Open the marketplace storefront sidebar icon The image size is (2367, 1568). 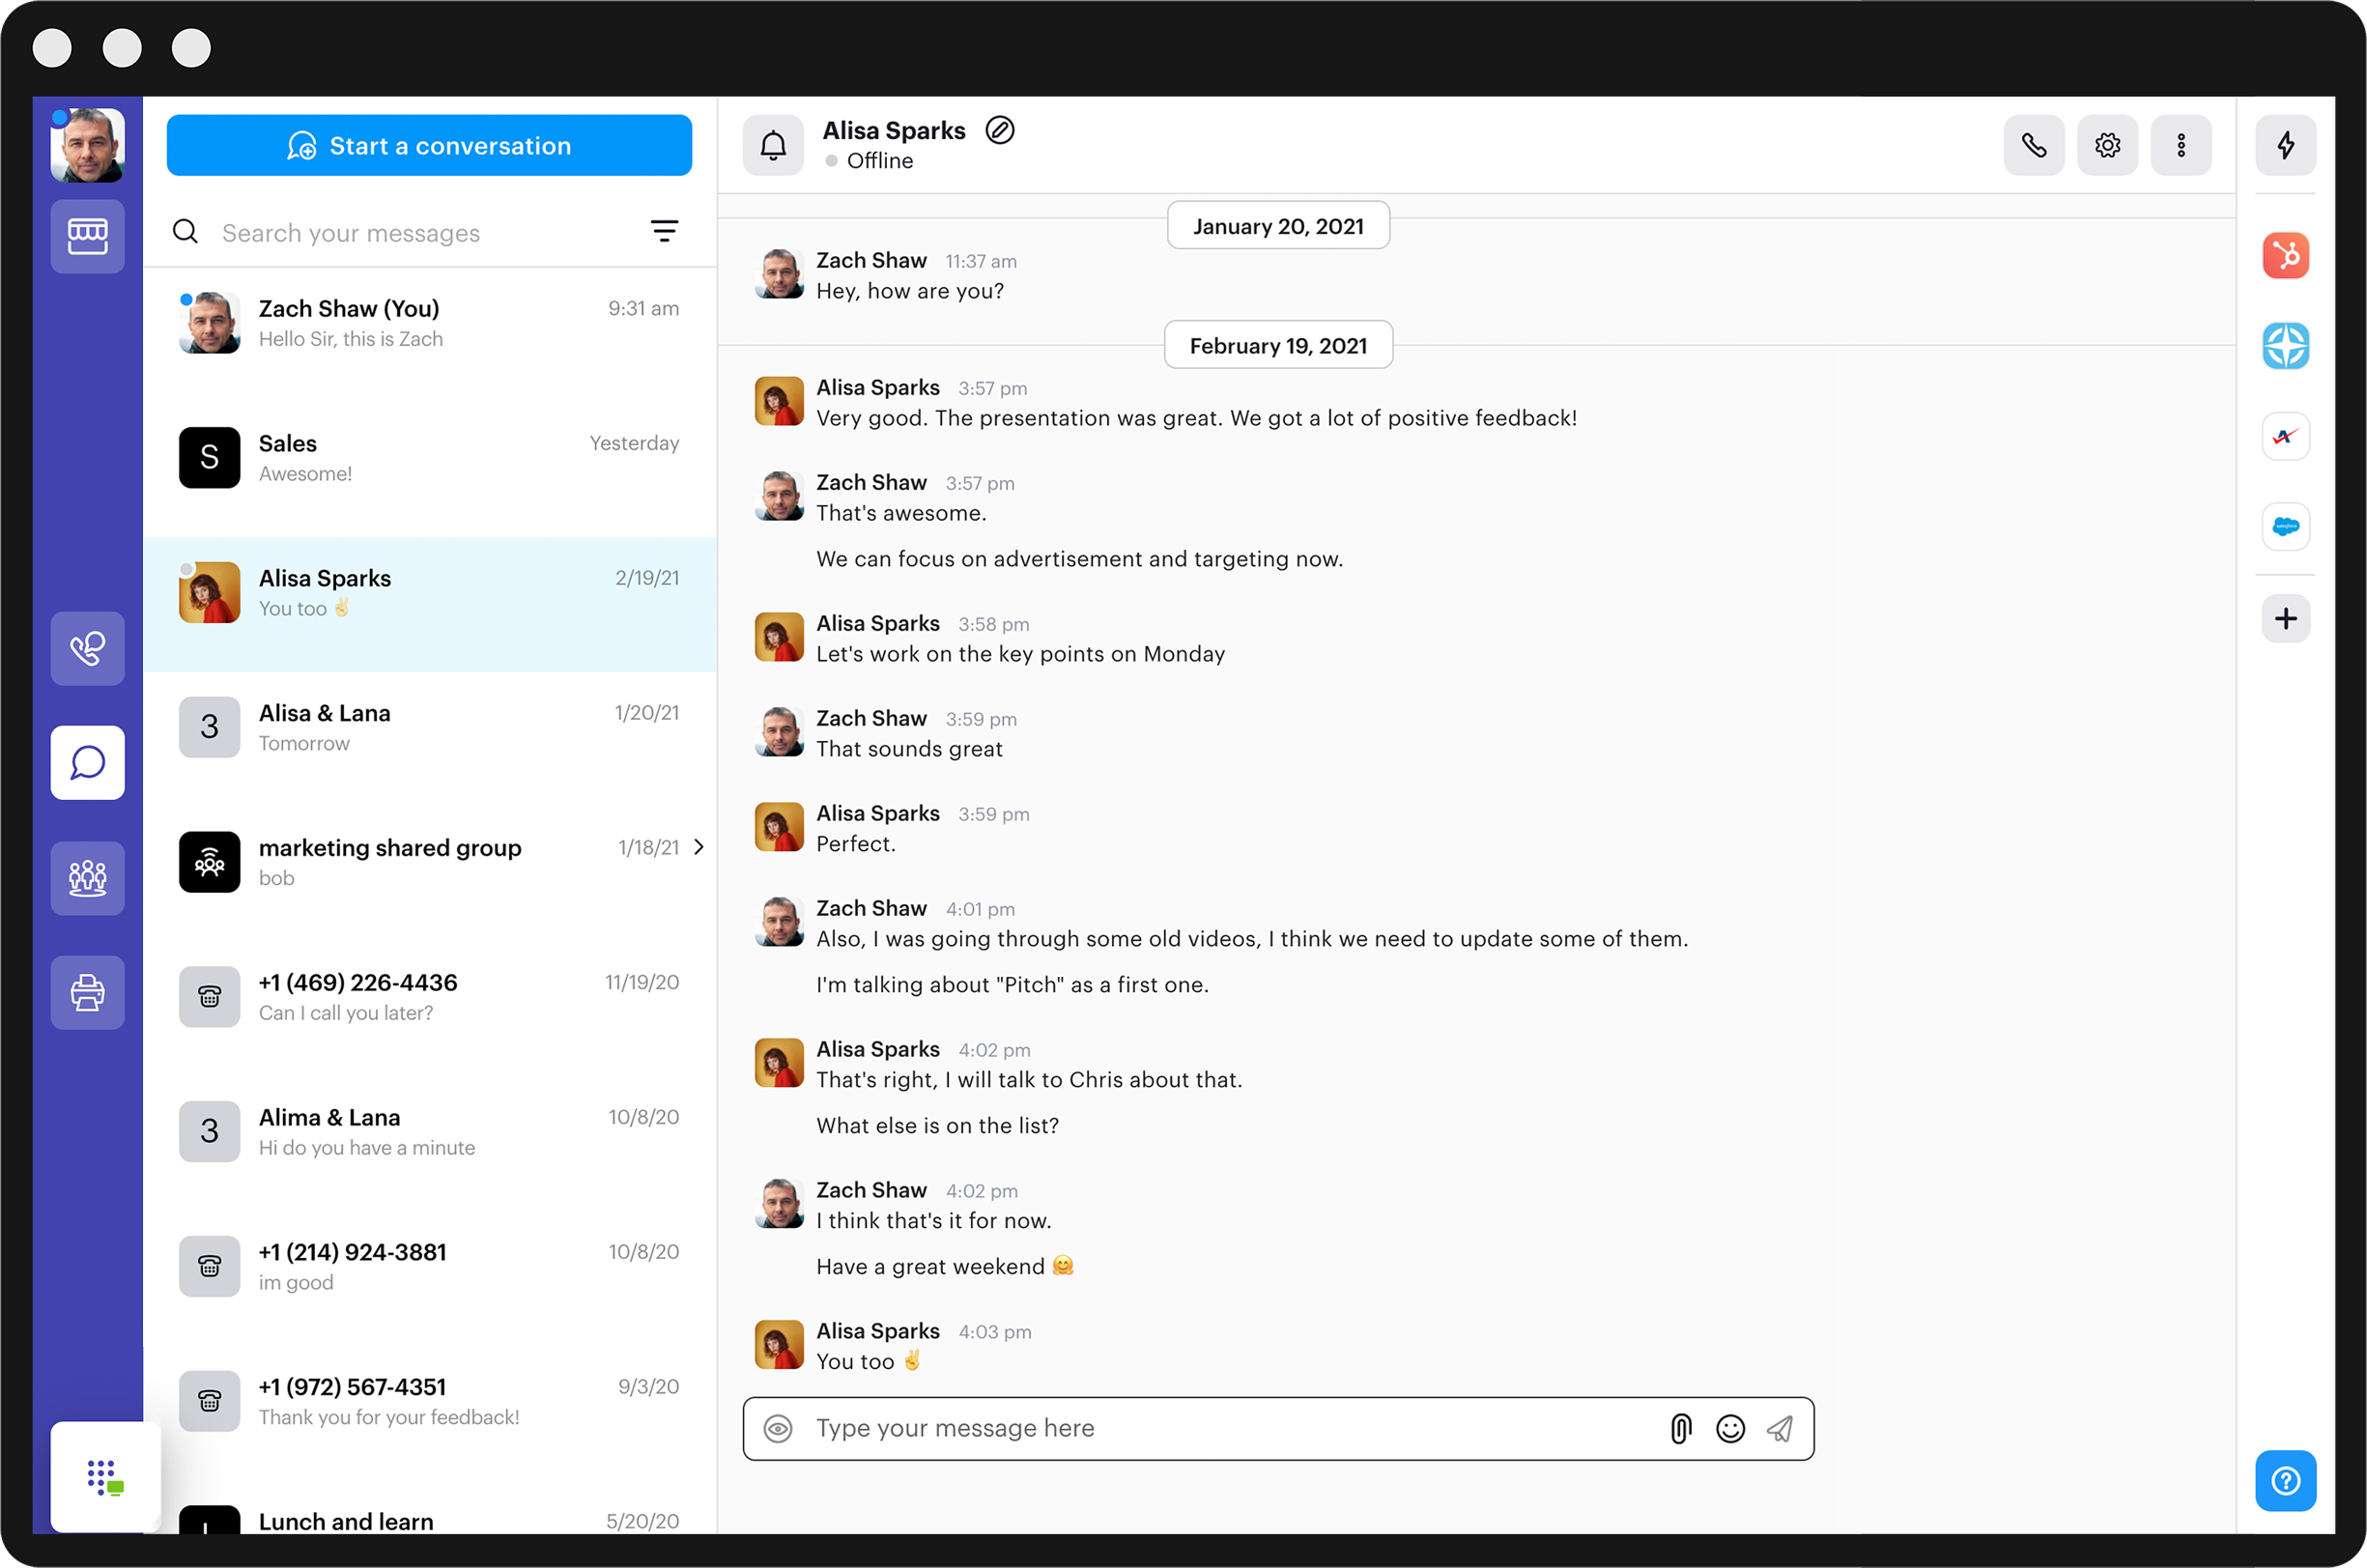click(88, 236)
